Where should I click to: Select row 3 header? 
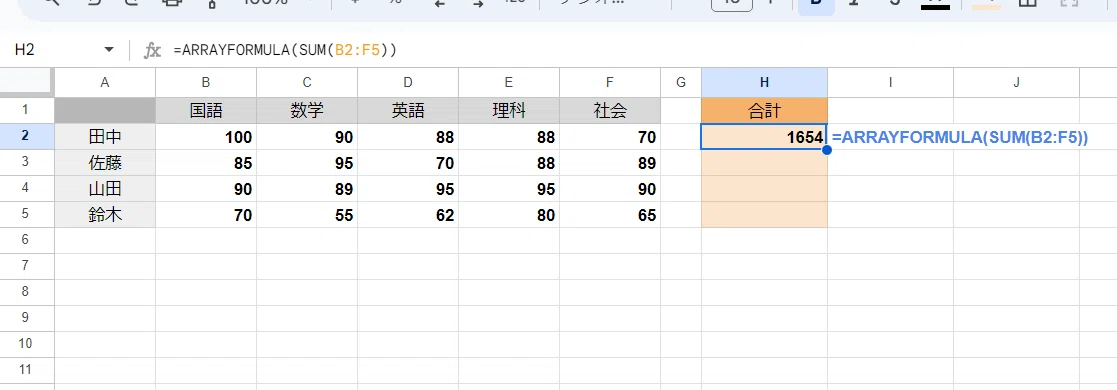pyautogui.click(x=27, y=163)
